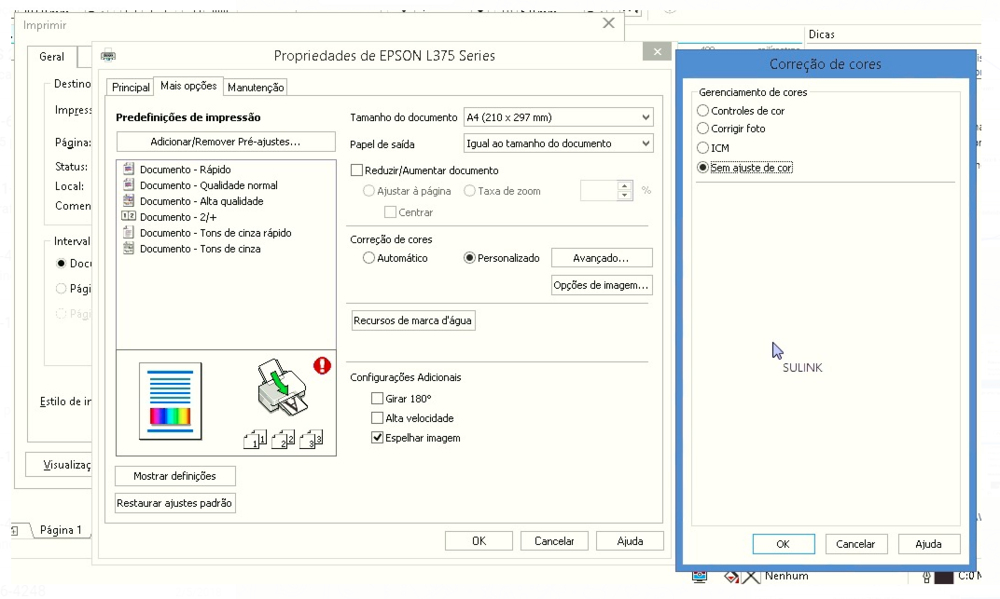Click the Documento - Tons de cinza rápido text

click(x=216, y=233)
